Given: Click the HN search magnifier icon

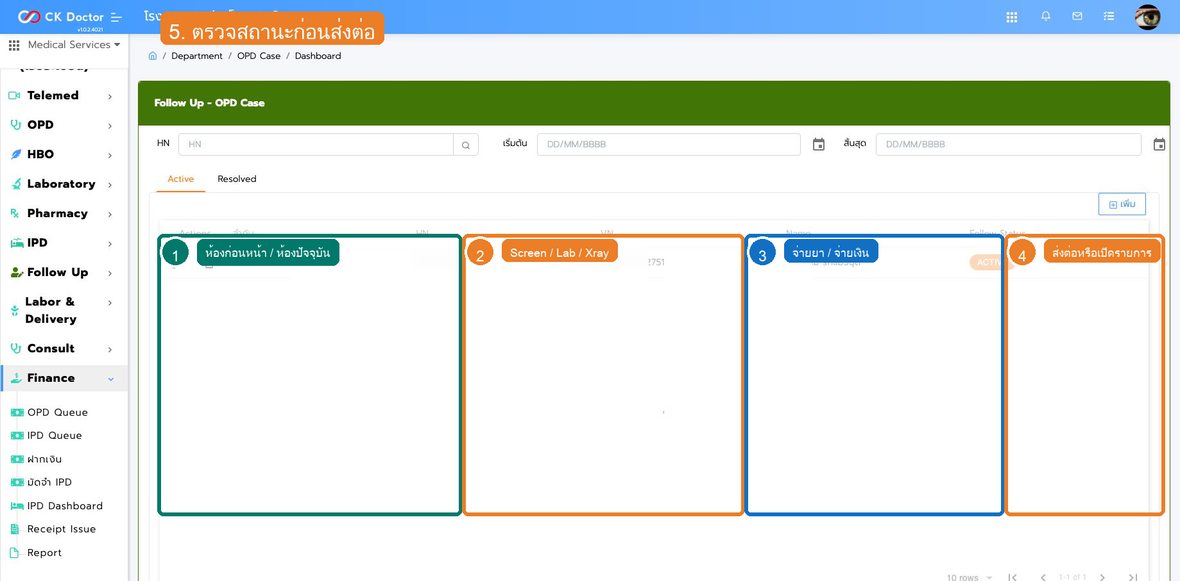Looking at the screenshot, I should pos(466,144).
